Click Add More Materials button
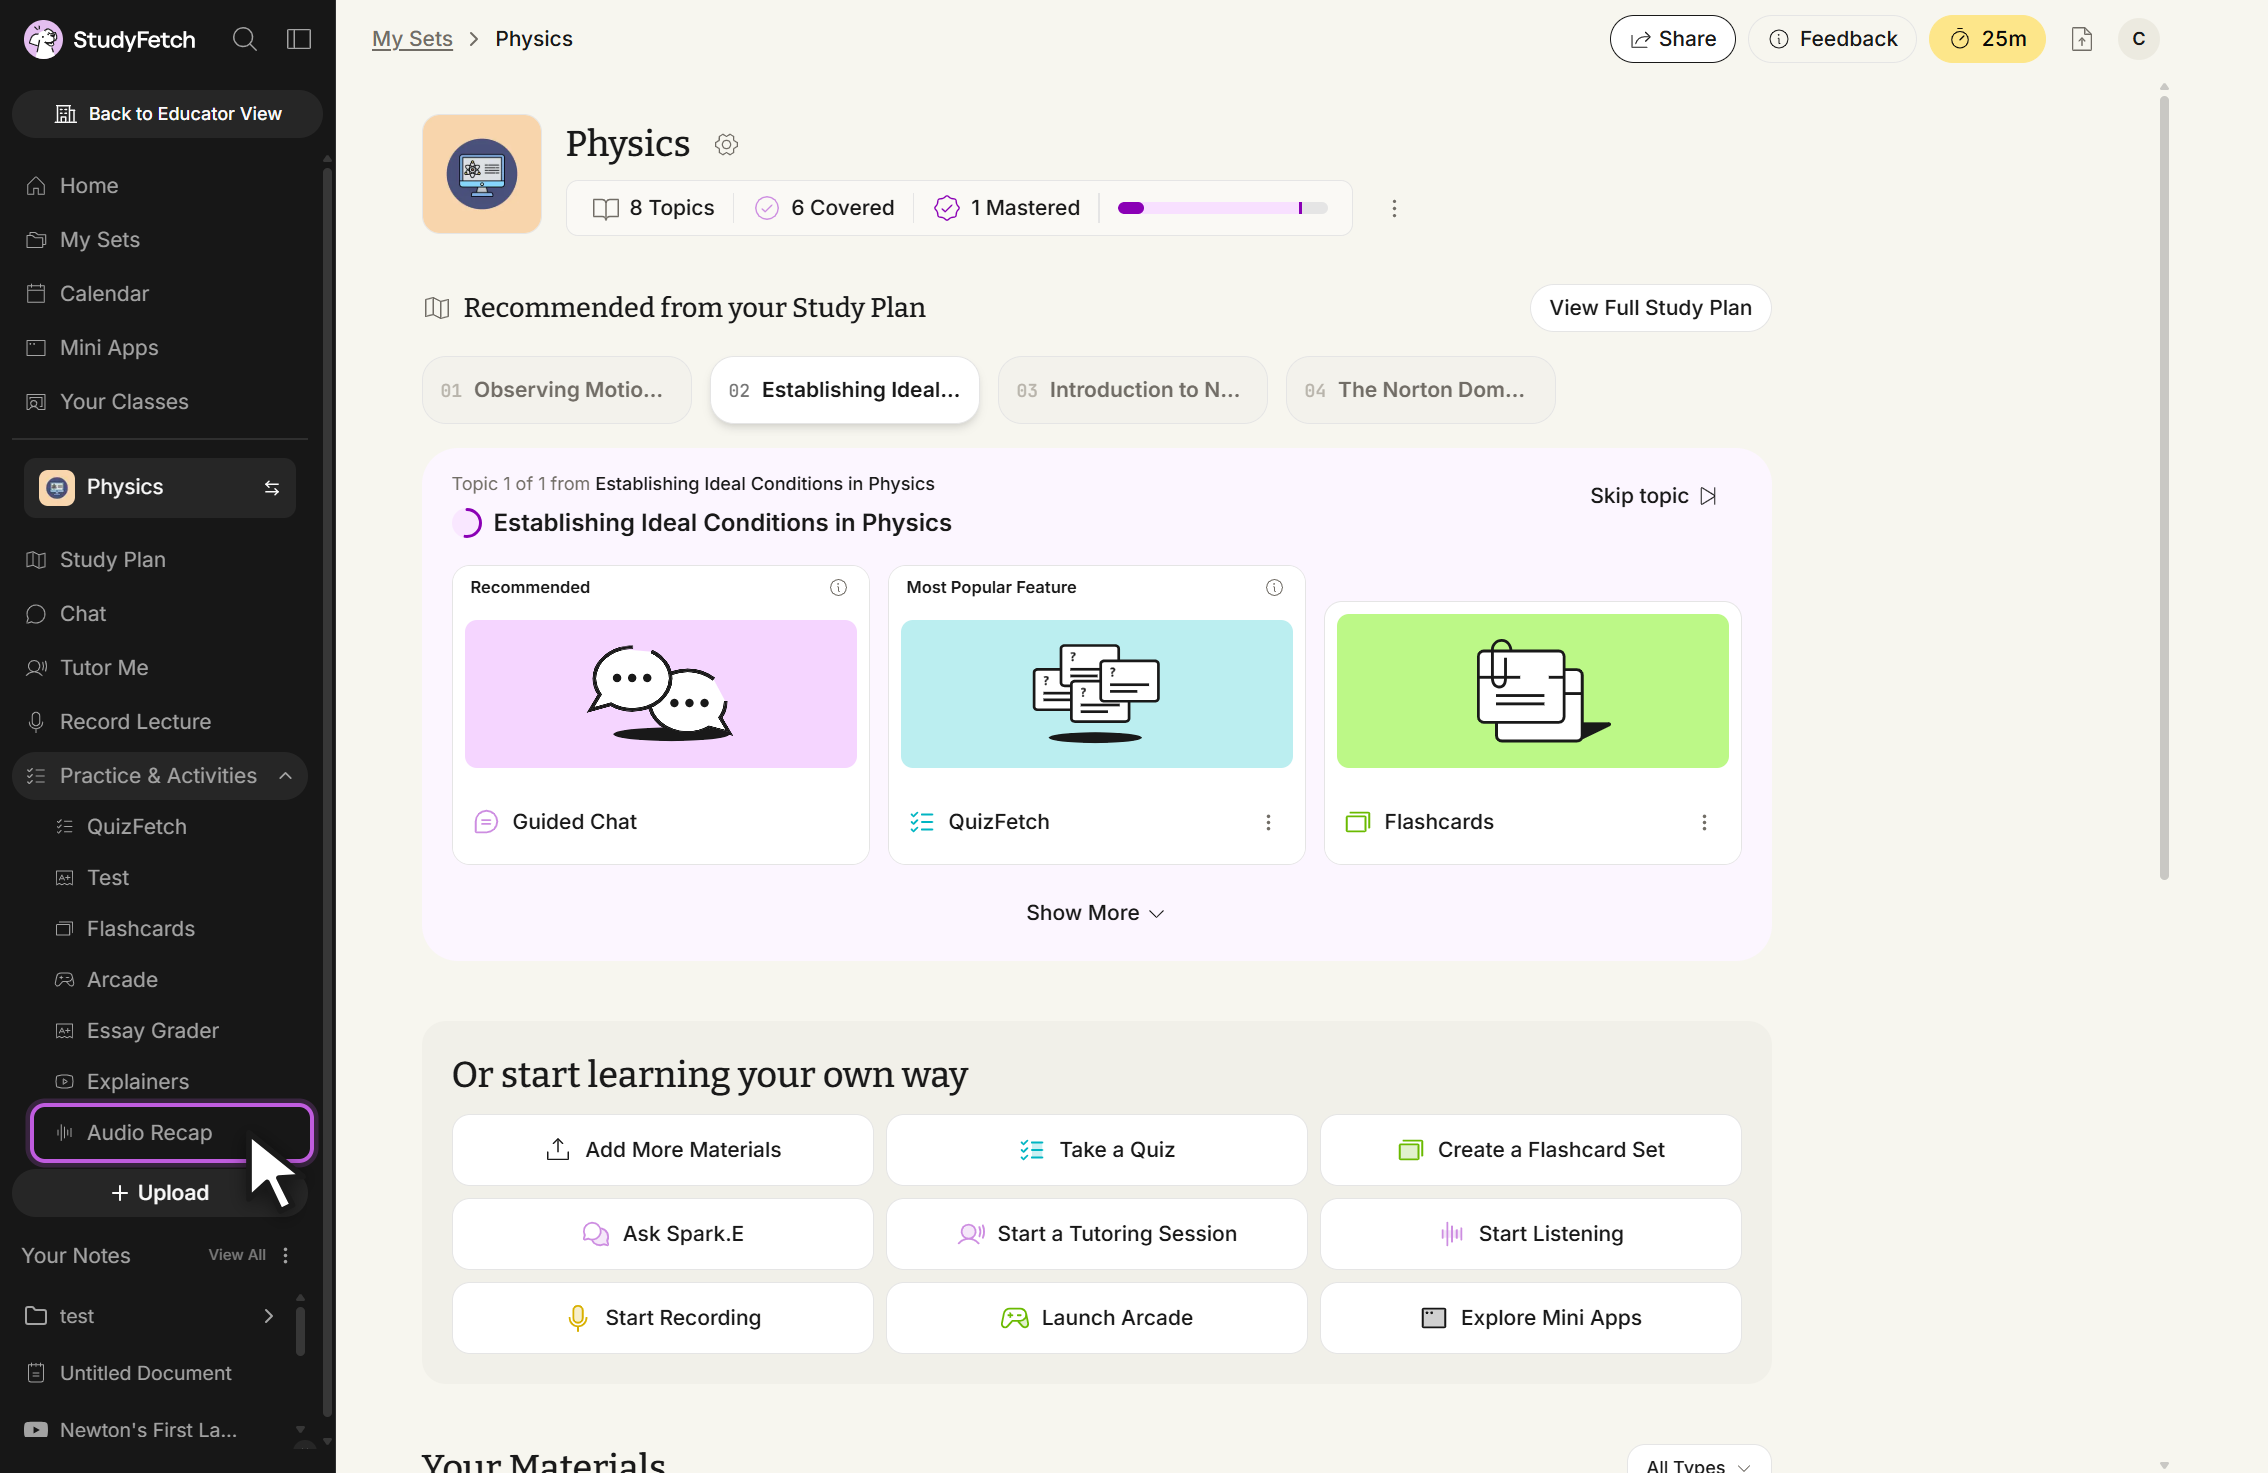This screenshot has height=1473, width=2268. pyautogui.click(x=662, y=1150)
